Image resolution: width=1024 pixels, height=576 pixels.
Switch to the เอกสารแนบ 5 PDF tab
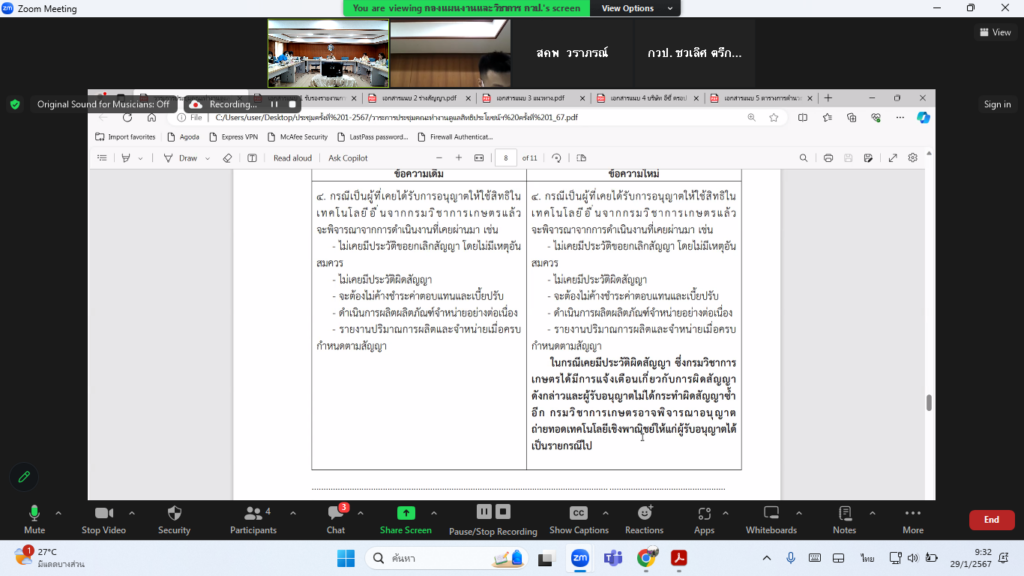tap(759, 98)
